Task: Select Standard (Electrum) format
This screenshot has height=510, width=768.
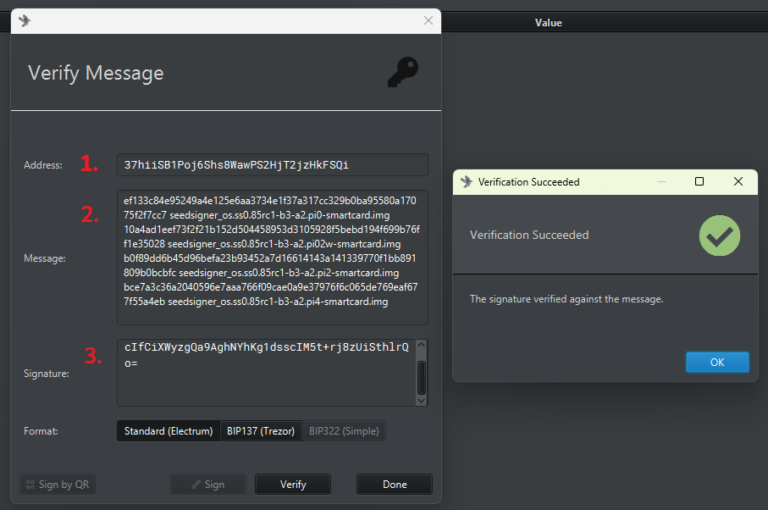Action: pos(168,431)
